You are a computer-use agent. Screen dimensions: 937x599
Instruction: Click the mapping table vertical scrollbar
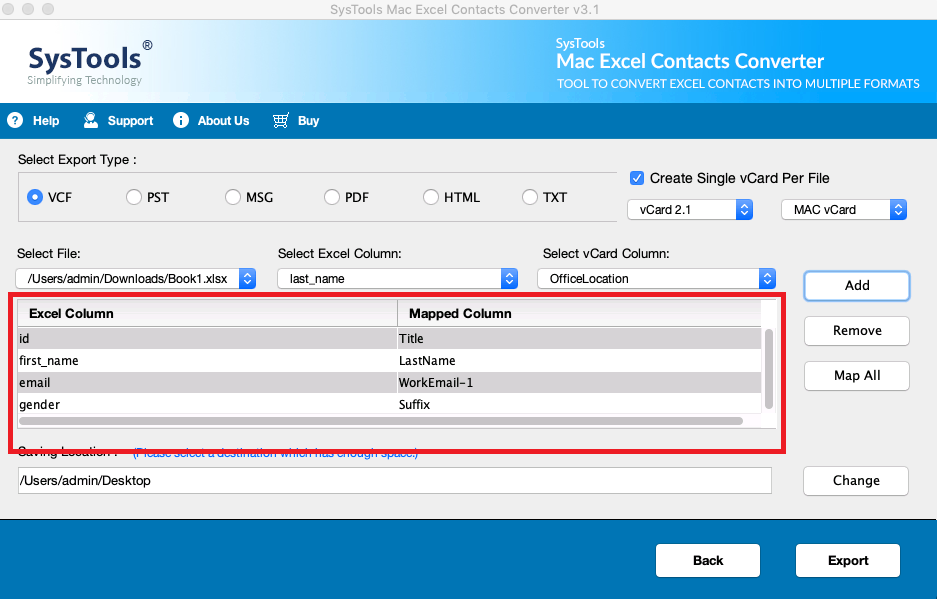point(768,369)
